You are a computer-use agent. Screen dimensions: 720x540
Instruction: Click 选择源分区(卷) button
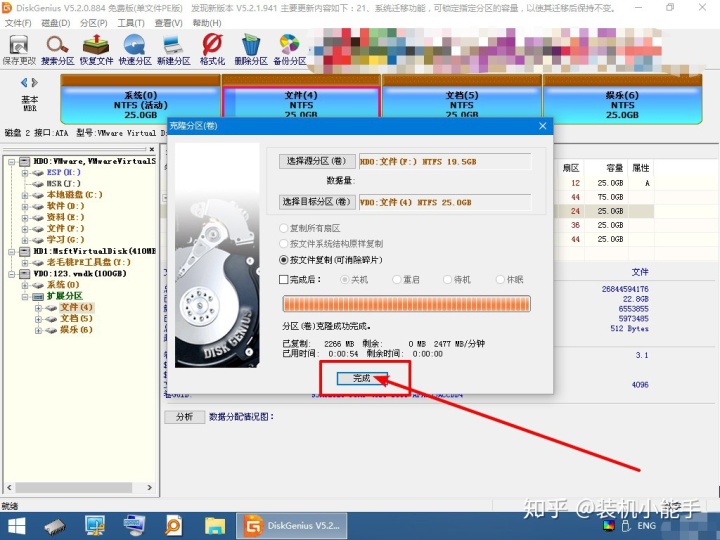[x=317, y=161]
